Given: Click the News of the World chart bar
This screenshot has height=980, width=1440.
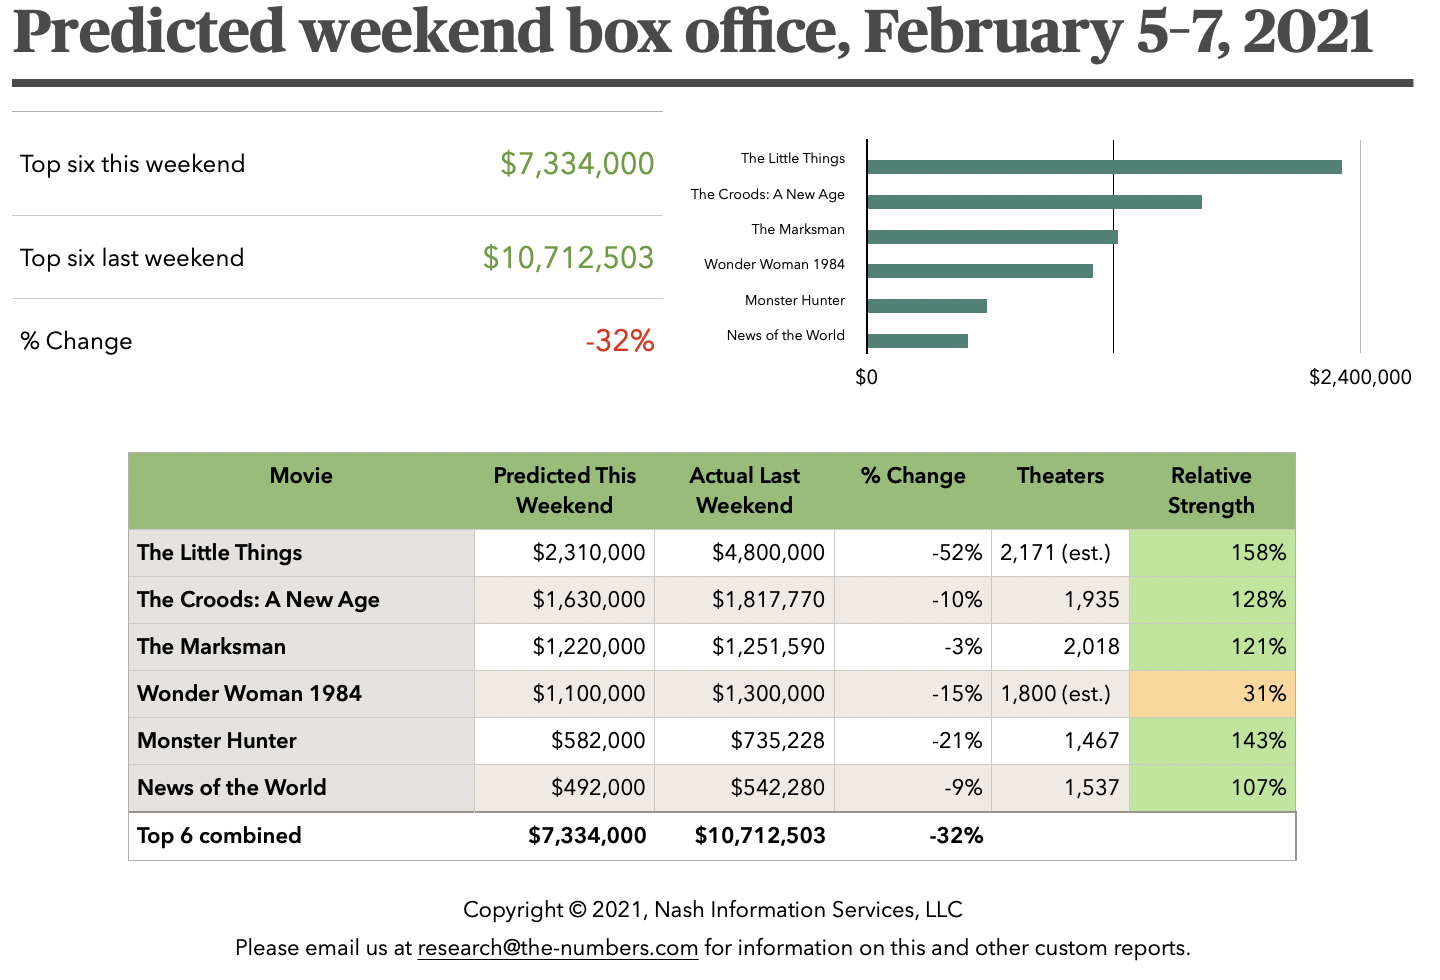Looking at the screenshot, I should coord(917,341).
